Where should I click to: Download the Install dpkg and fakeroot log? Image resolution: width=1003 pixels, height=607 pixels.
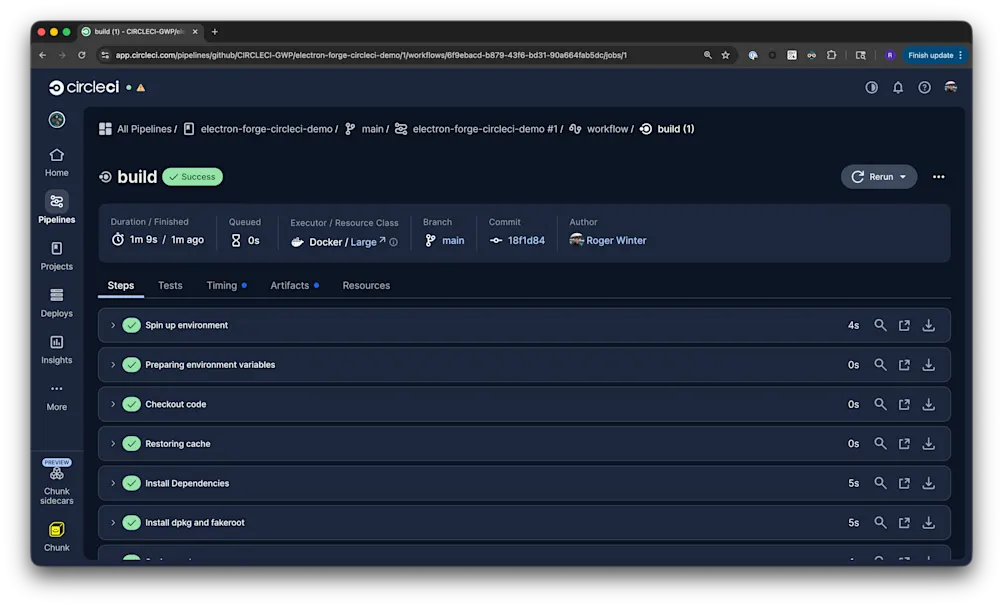pyautogui.click(x=928, y=523)
